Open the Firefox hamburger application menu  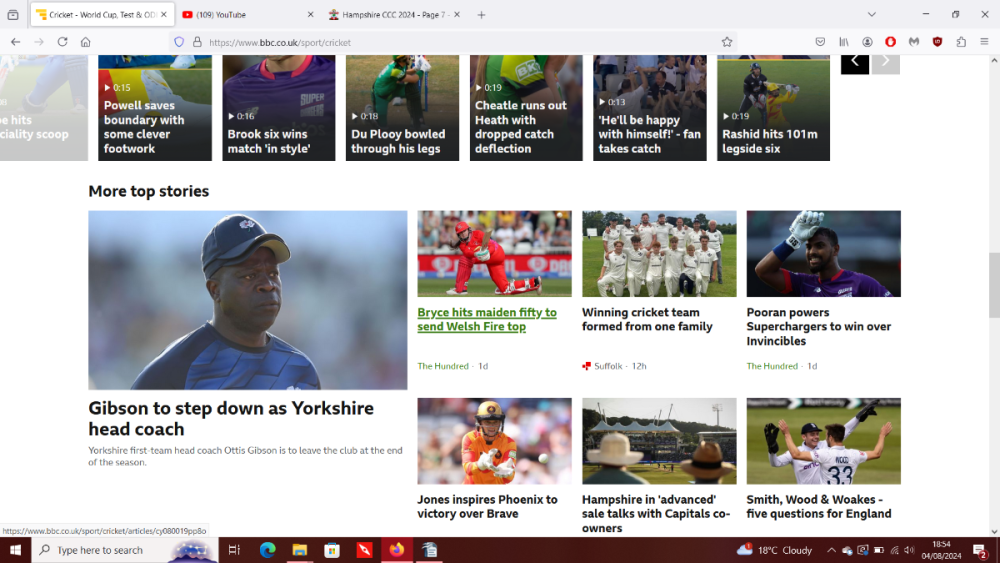(x=984, y=42)
